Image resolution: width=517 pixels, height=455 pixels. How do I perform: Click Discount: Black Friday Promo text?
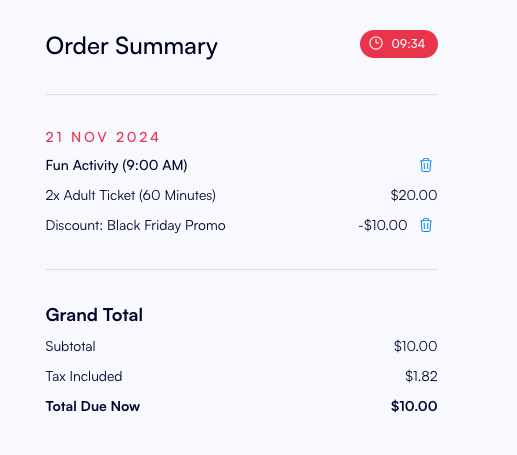click(135, 225)
